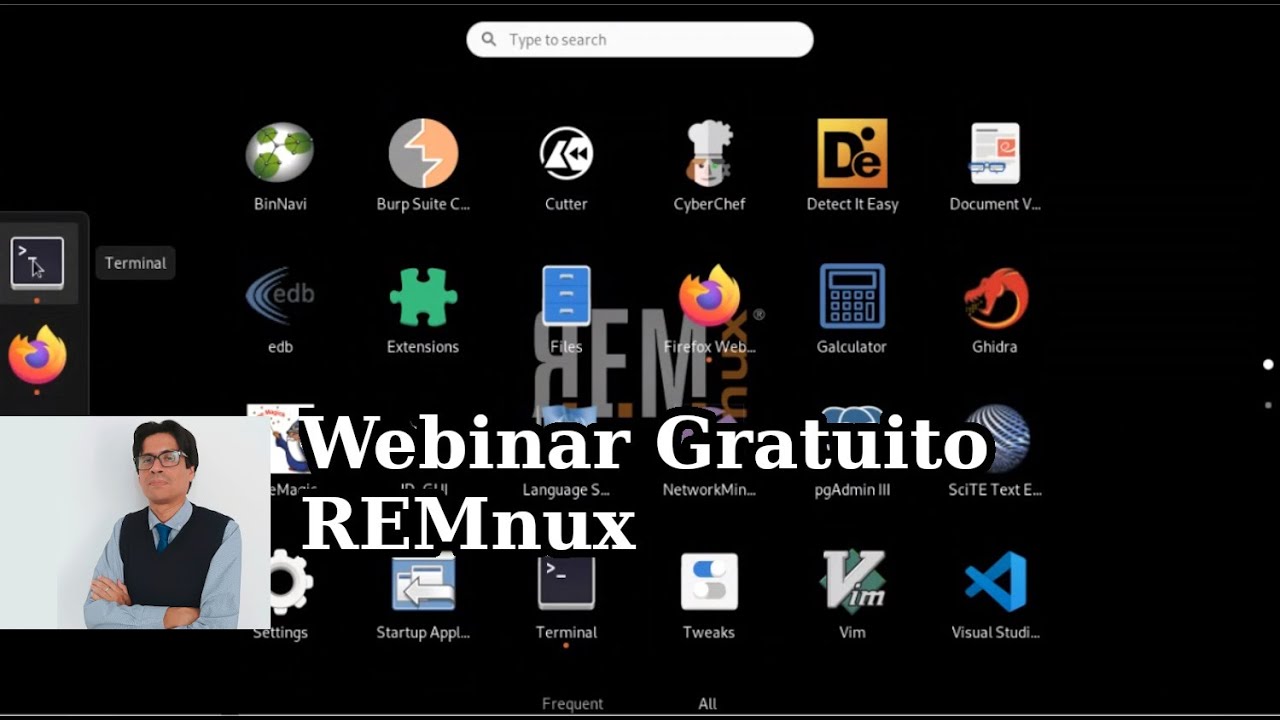Launch CyberChef
This screenshot has width=1280, height=720.
click(x=709, y=154)
